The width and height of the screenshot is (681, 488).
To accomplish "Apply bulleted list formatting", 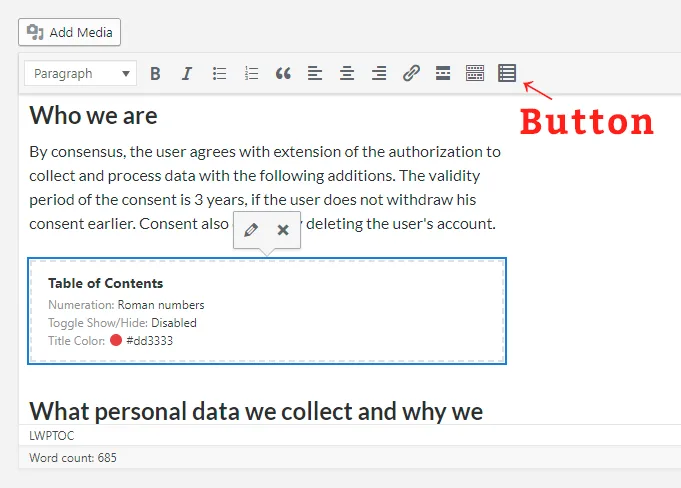I will 219,73.
